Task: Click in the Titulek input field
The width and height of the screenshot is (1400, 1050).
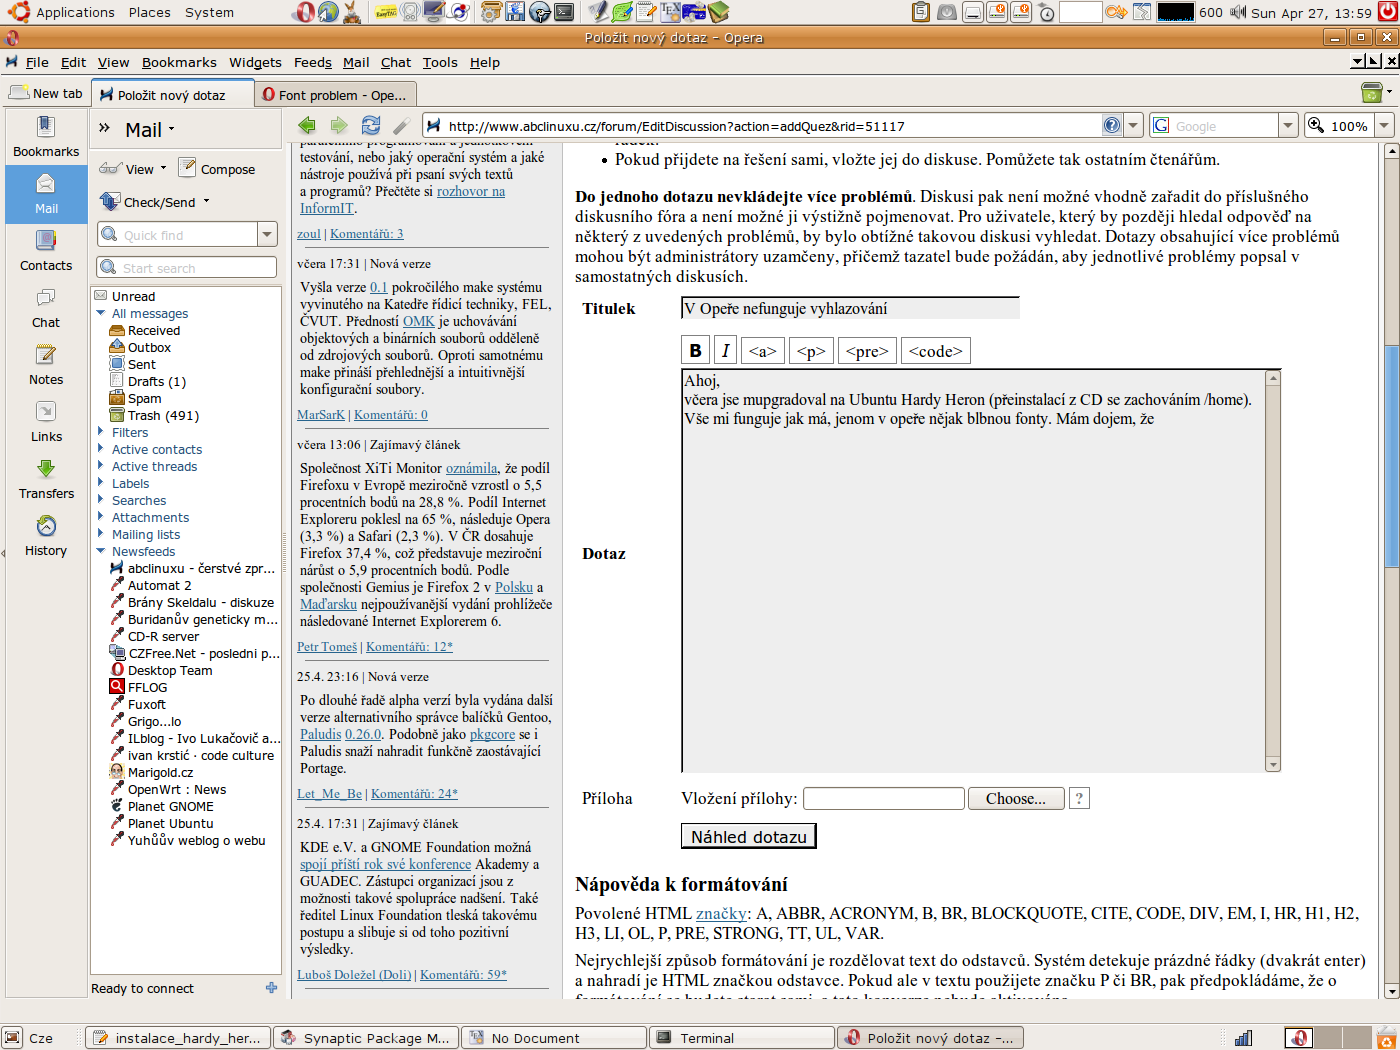Action: [x=850, y=308]
